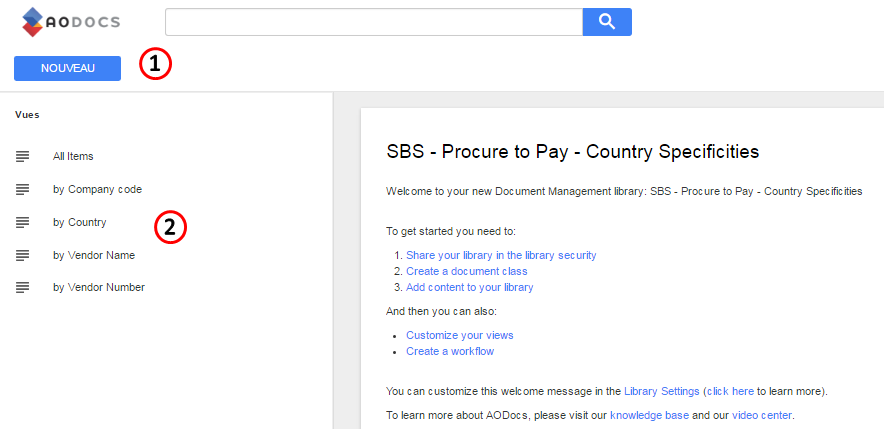The height and width of the screenshot is (429, 884).
Task: Click the list icon beside by Vendor Number
Action: tap(23, 287)
